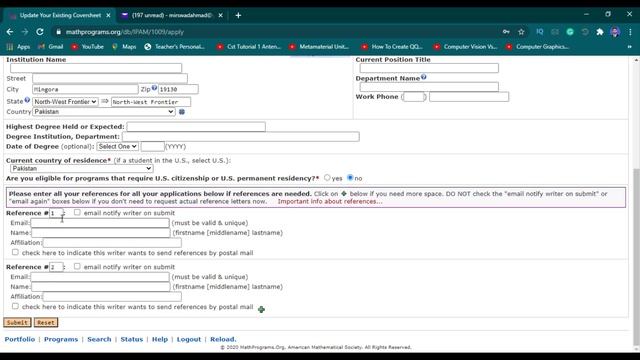Image resolution: width=640 pixels, height=360 pixels.
Task: Open Cst Tutorial 1 Antenna bookmark
Action: click(x=249, y=47)
